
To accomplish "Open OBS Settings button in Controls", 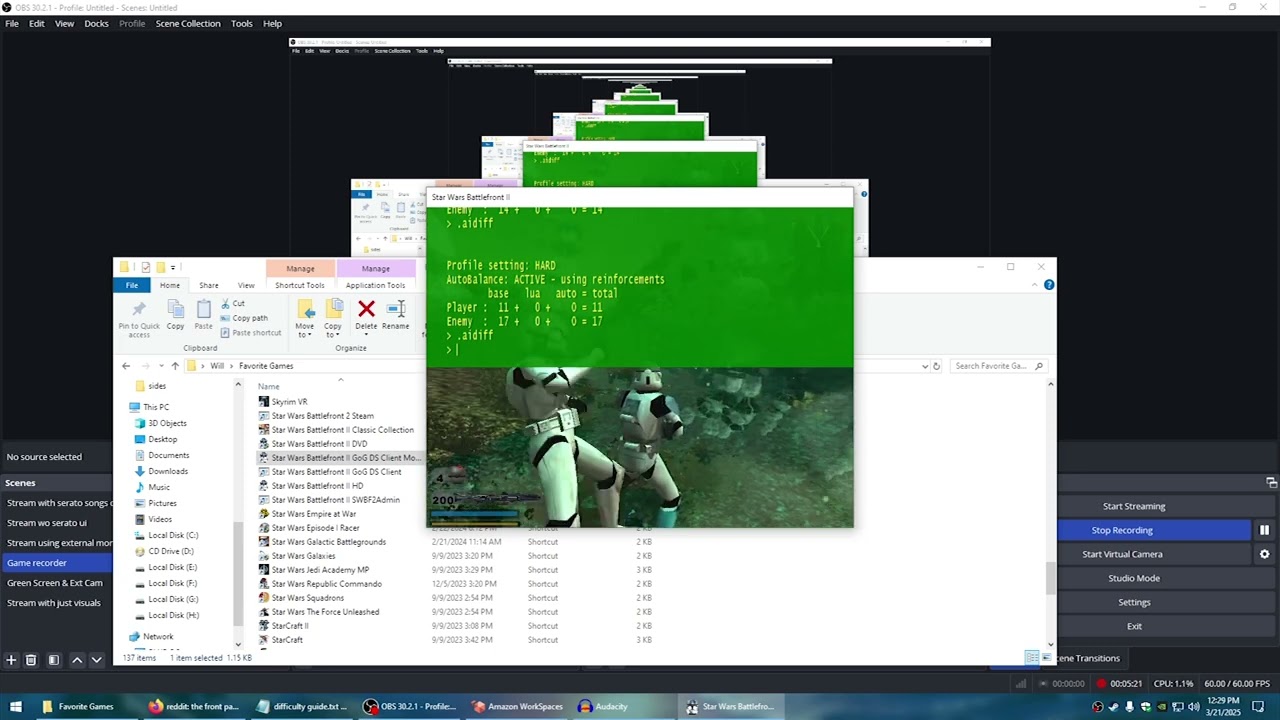I will point(1134,602).
